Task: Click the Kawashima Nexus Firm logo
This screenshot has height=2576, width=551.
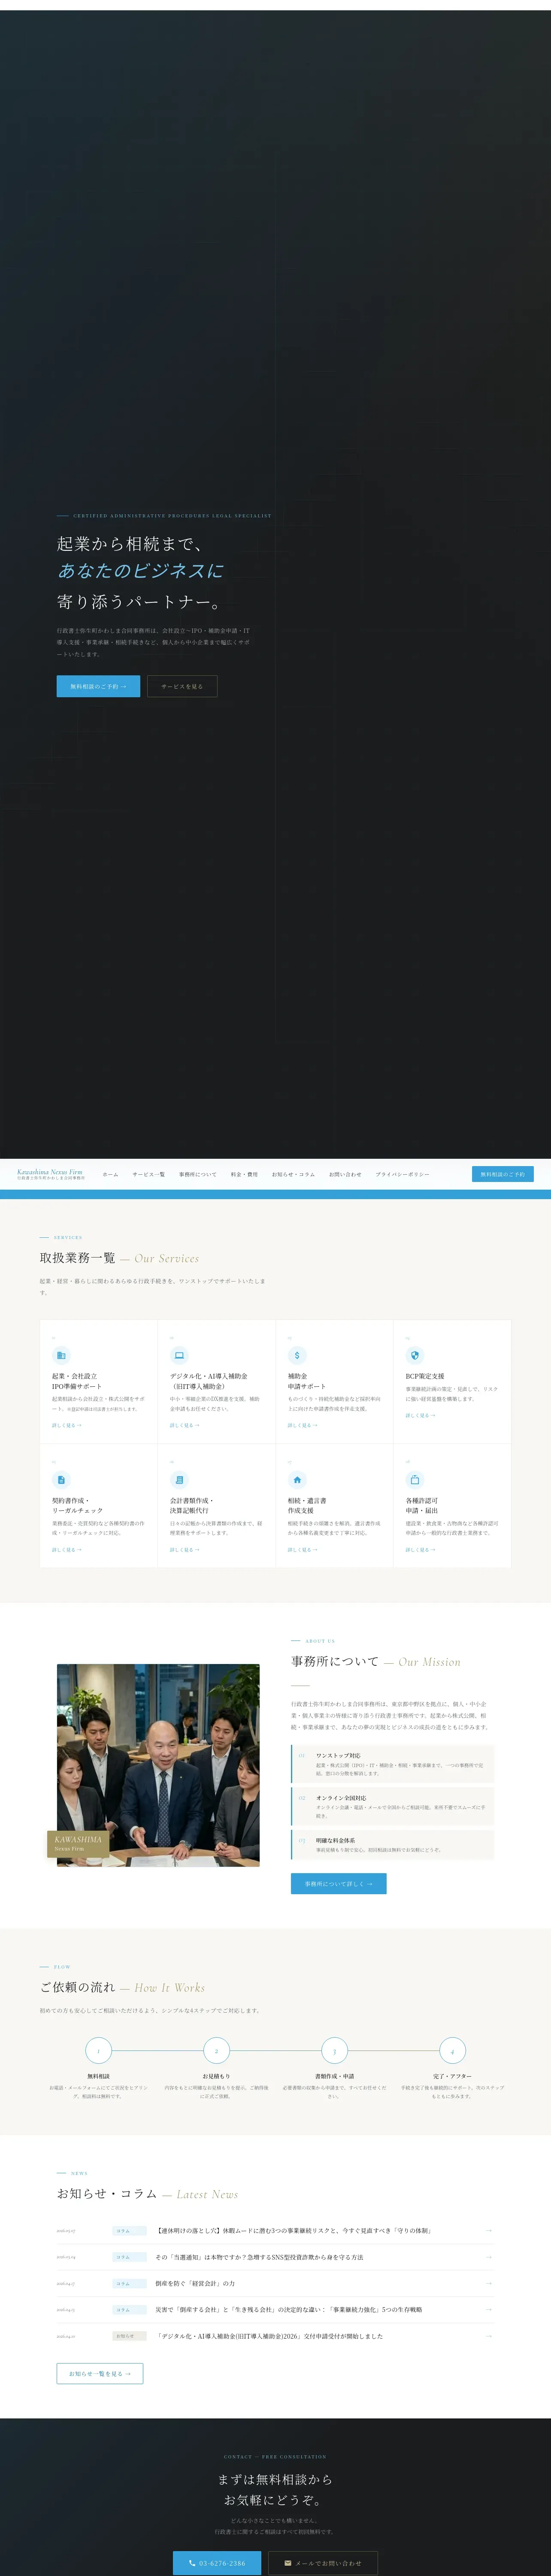Action: click(50, 1174)
